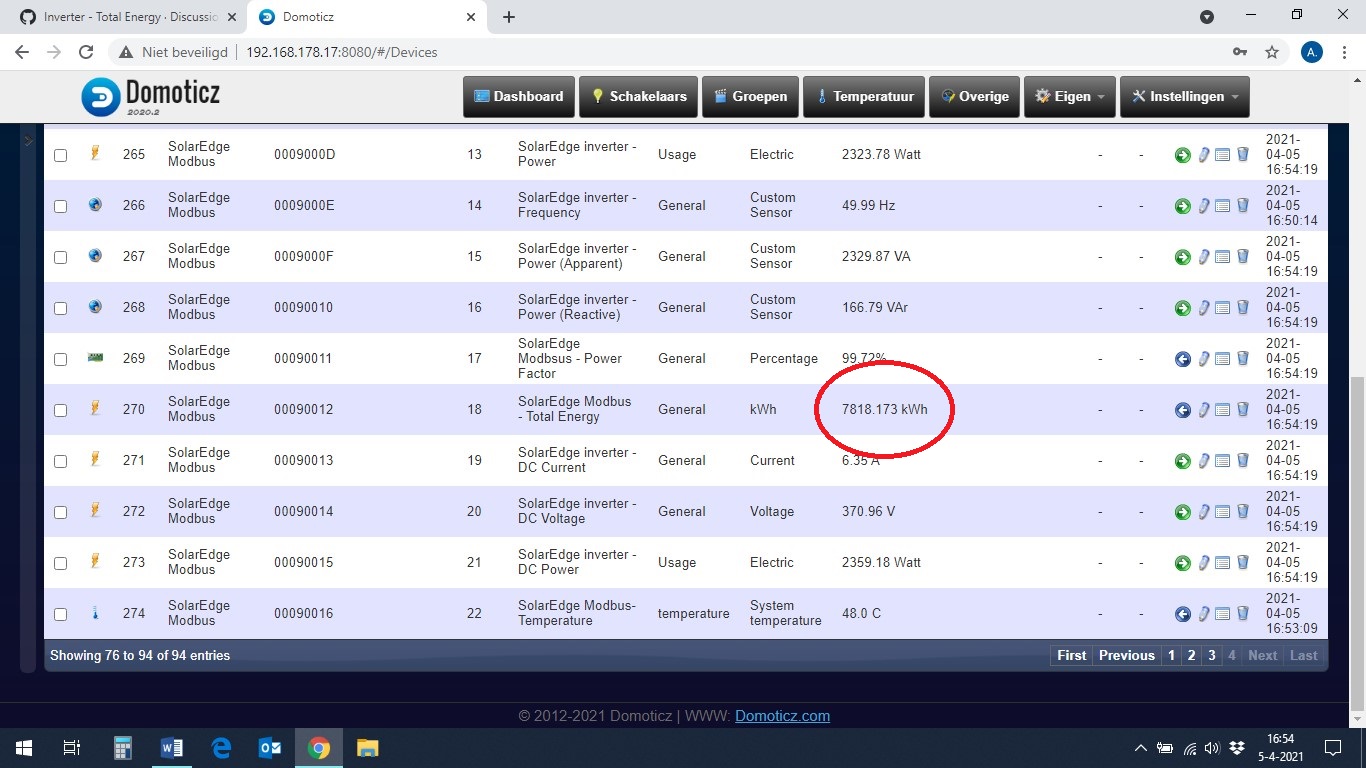The width and height of the screenshot is (1366, 768).
Task: Check the box for device 269
Action: pos(61,359)
